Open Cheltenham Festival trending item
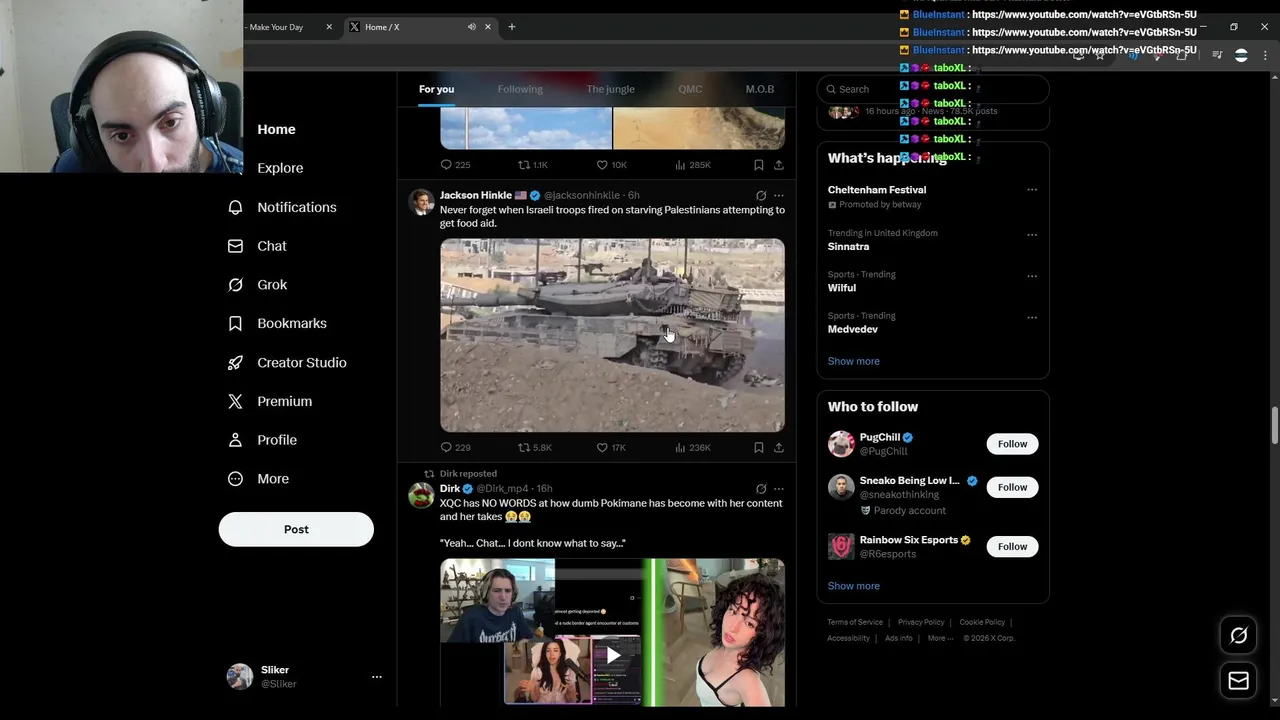 point(877,189)
